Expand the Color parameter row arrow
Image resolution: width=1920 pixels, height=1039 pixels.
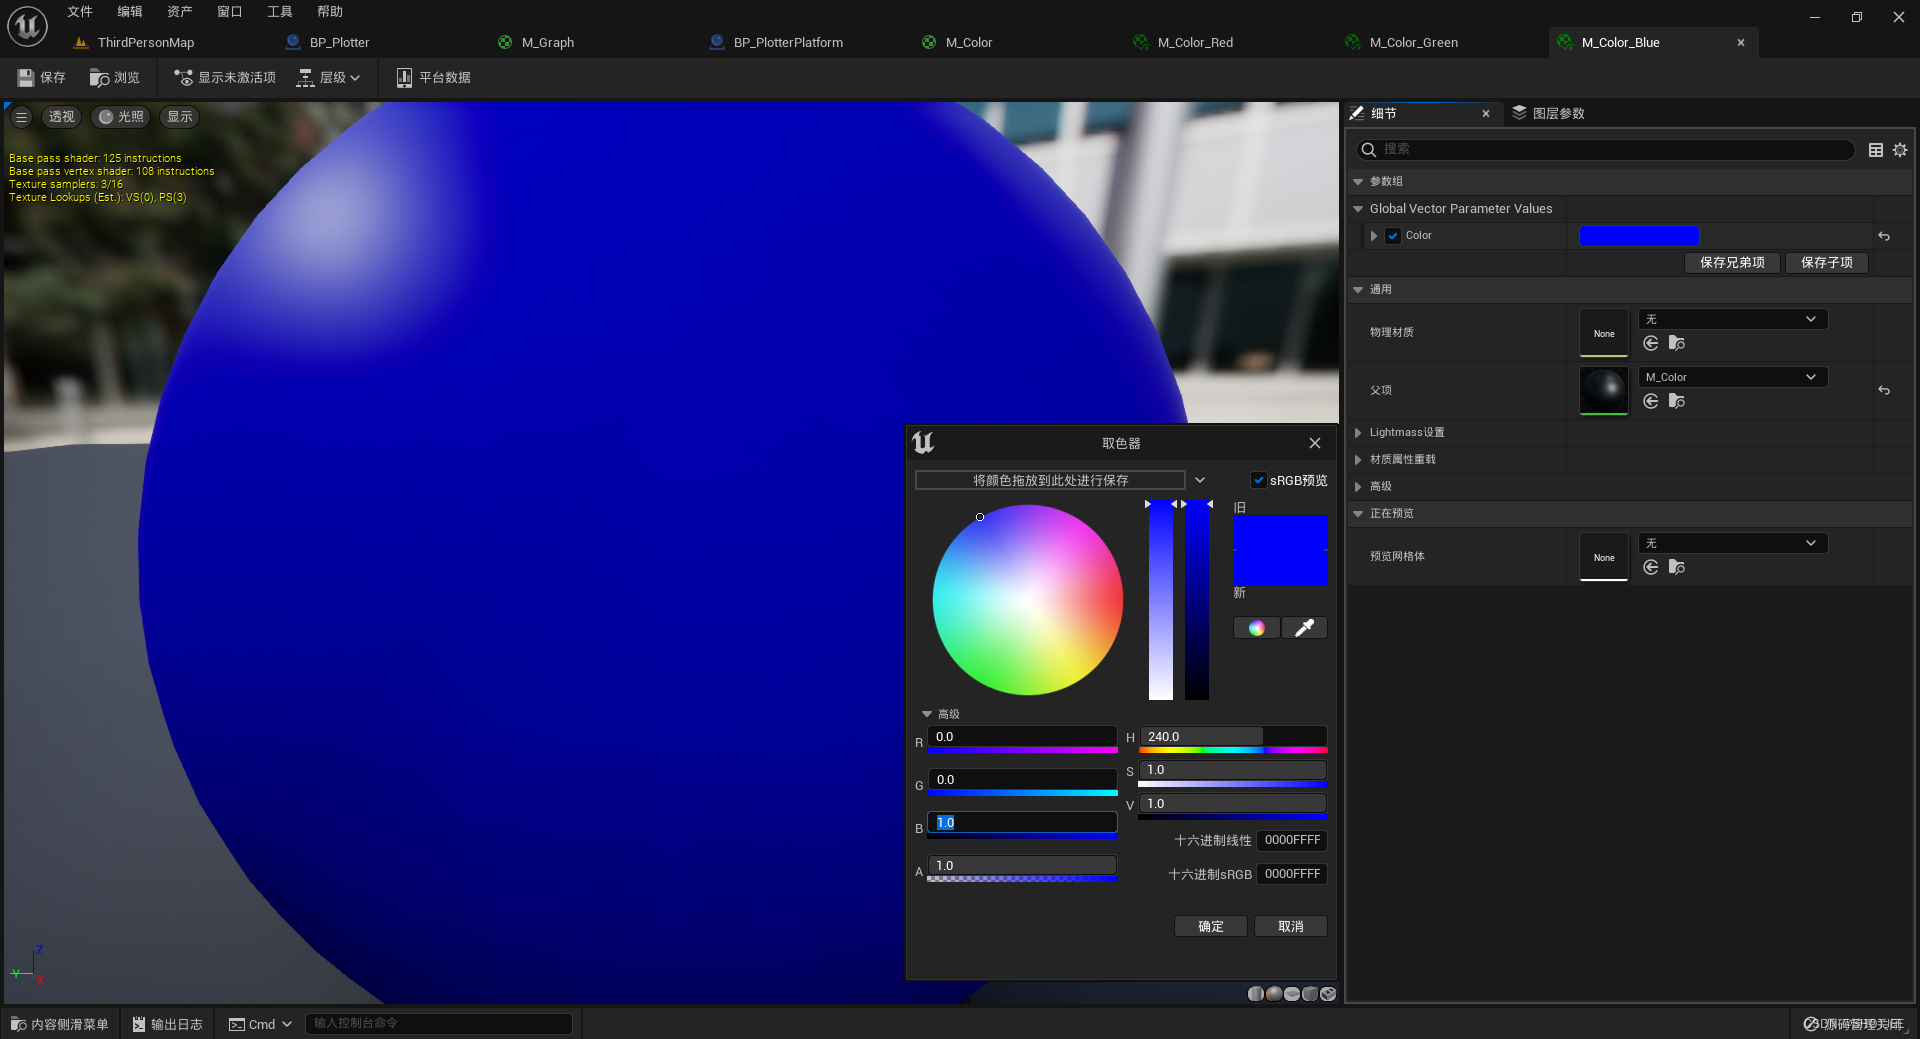tap(1374, 236)
